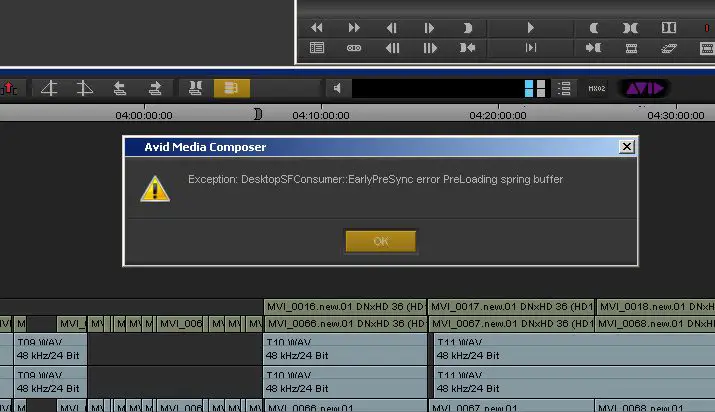
Task: Click the Add Edit slanted filmstrip icon
Action: click(669, 48)
